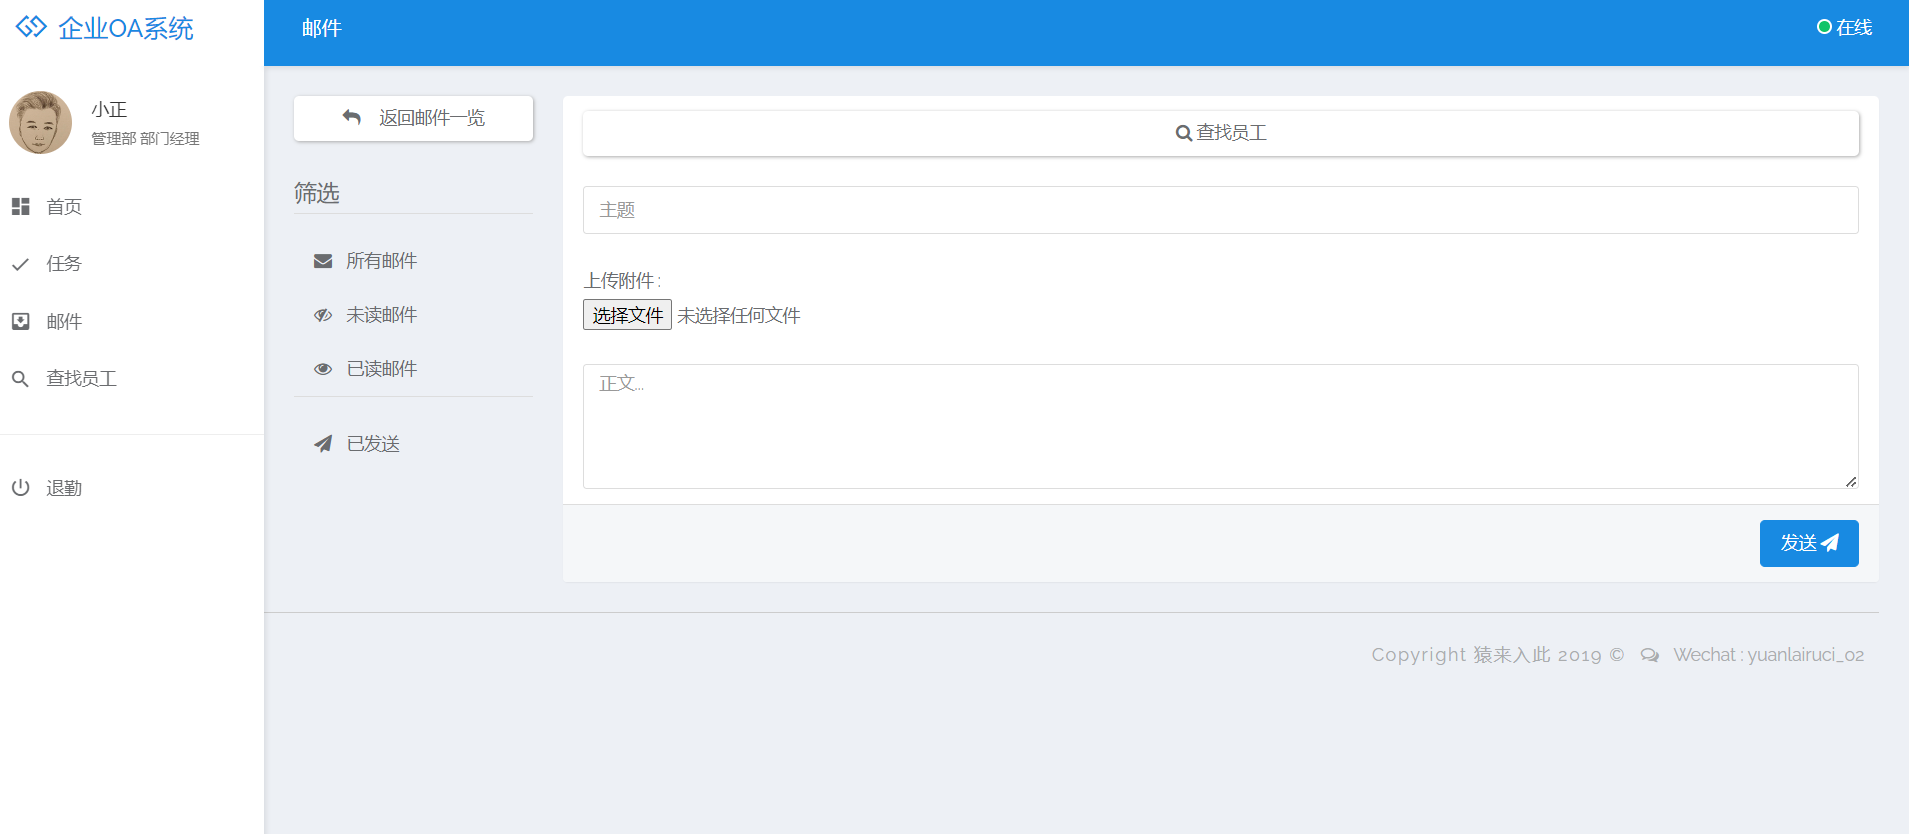Image resolution: width=1909 pixels, height=834 pixels.
Task: Open 邮件 in the sidebar menu
Action: (64, 321)
